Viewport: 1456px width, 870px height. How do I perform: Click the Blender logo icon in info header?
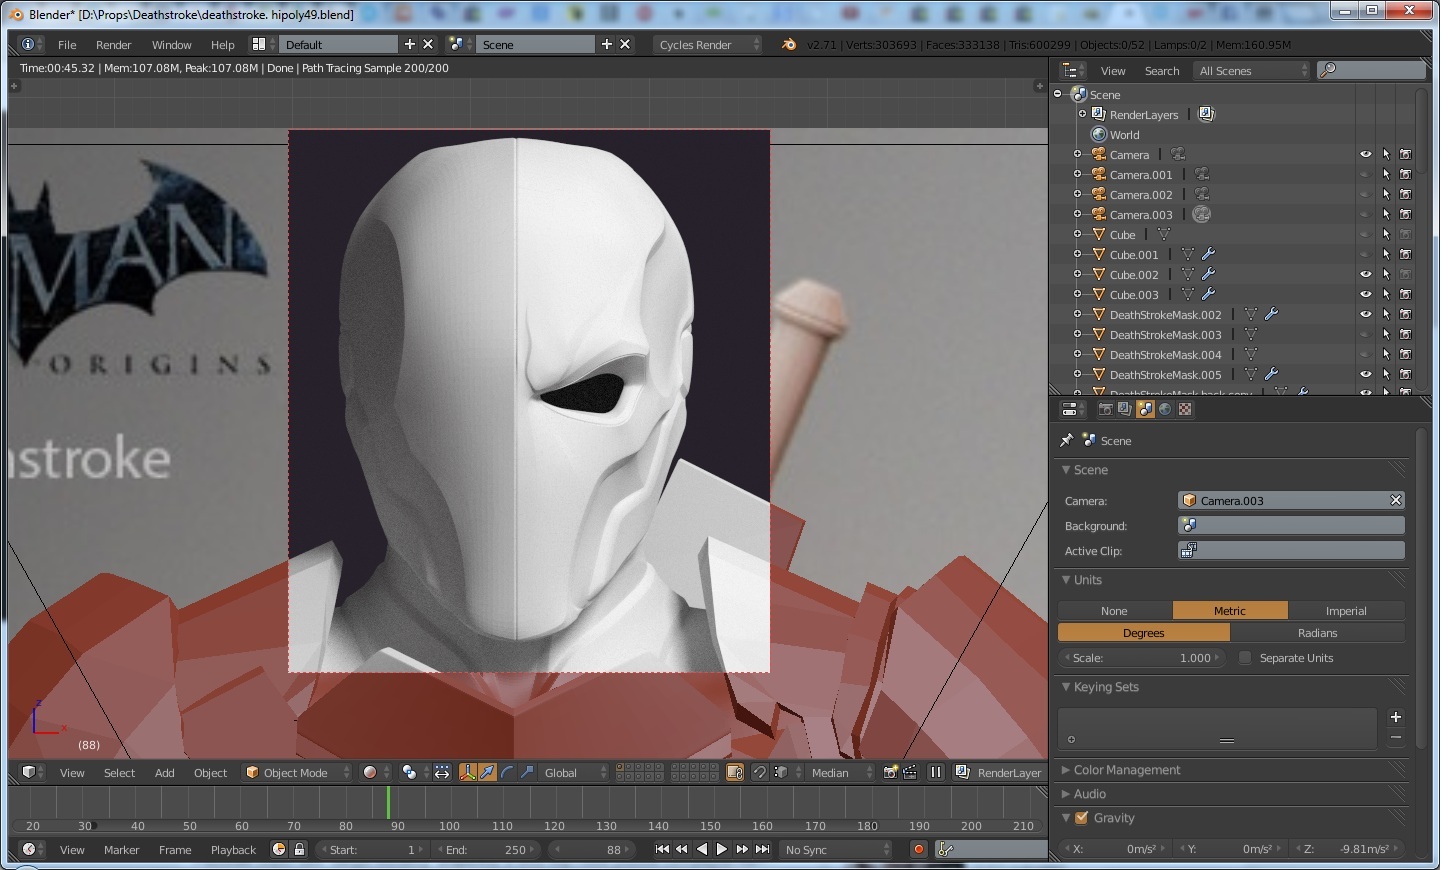(x=789, y=44)
